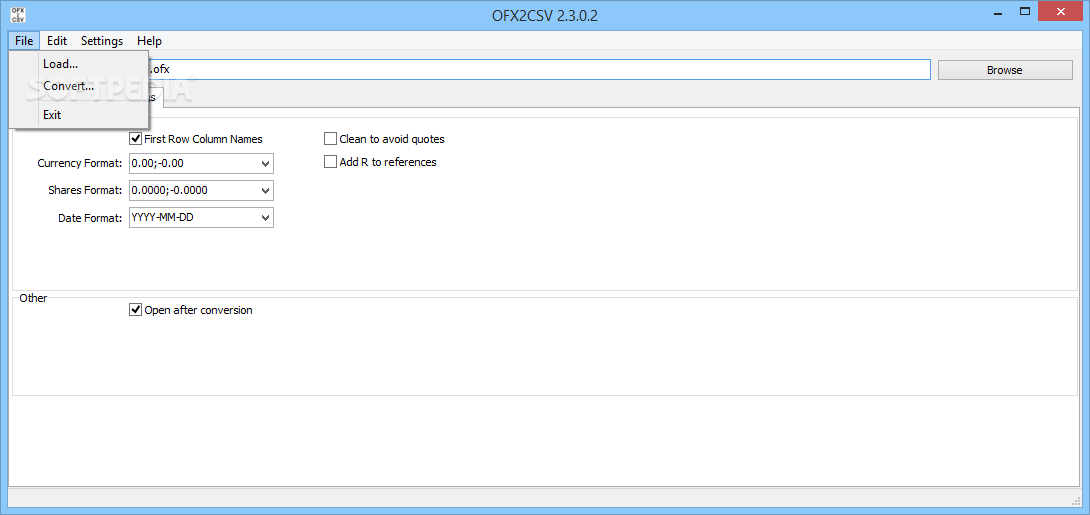Image resolution: width=1090 pixels, height=515 pixels.
Task: Close the OFX2CSV window
Action: [x=1061, y=12]
